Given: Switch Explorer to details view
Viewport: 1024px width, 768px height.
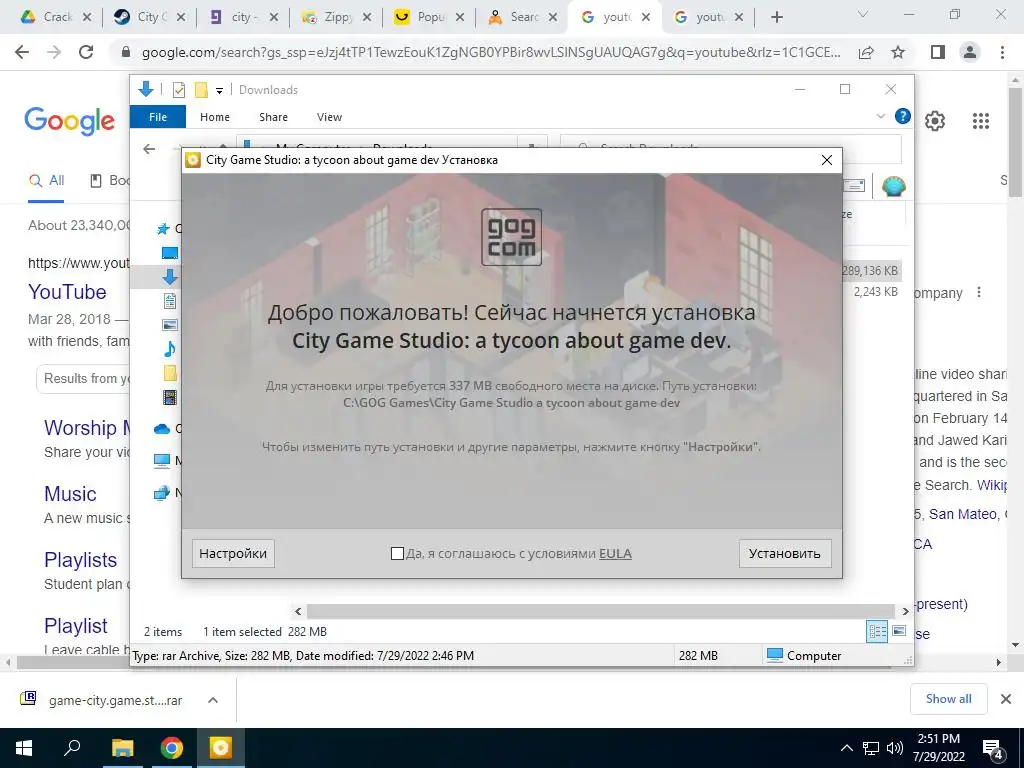Looking at the screenshot, I should tap(877, 632).
